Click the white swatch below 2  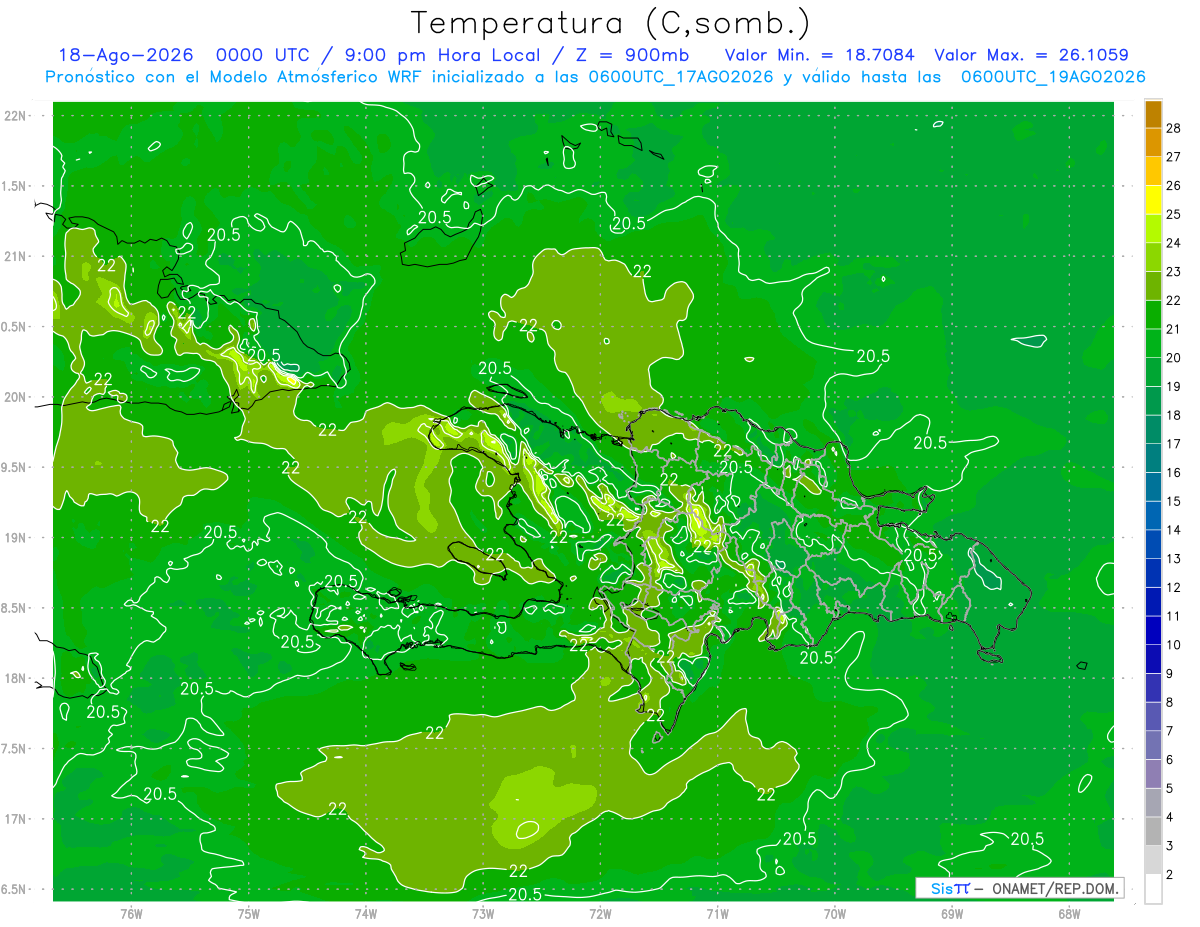[1153, 888]
